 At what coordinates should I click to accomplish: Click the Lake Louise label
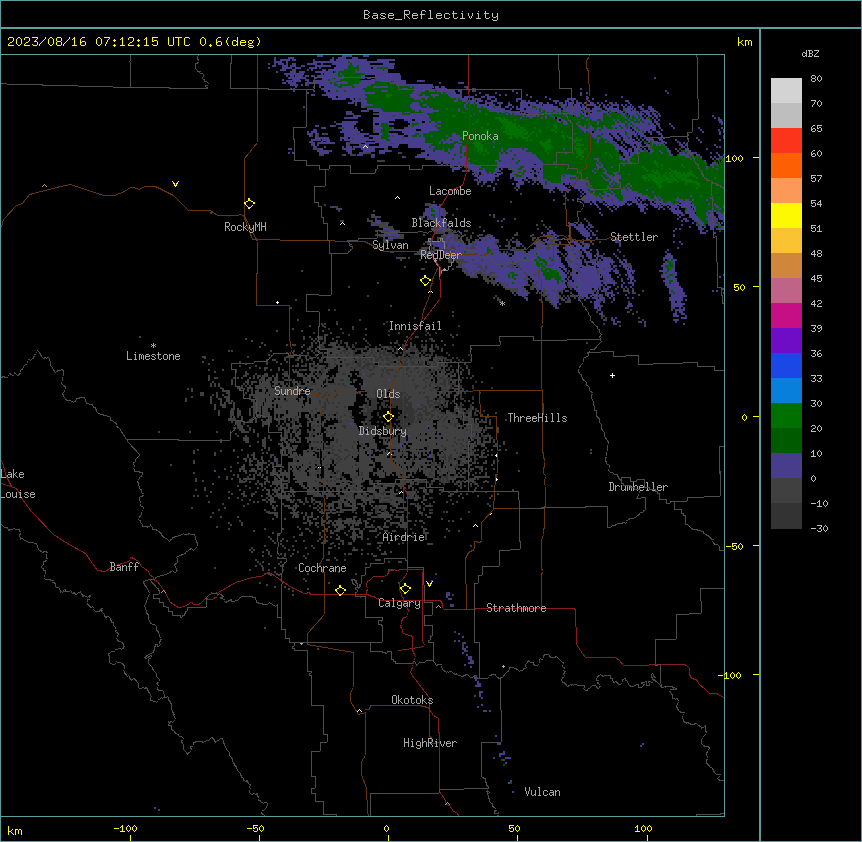[x=18, y=484]
